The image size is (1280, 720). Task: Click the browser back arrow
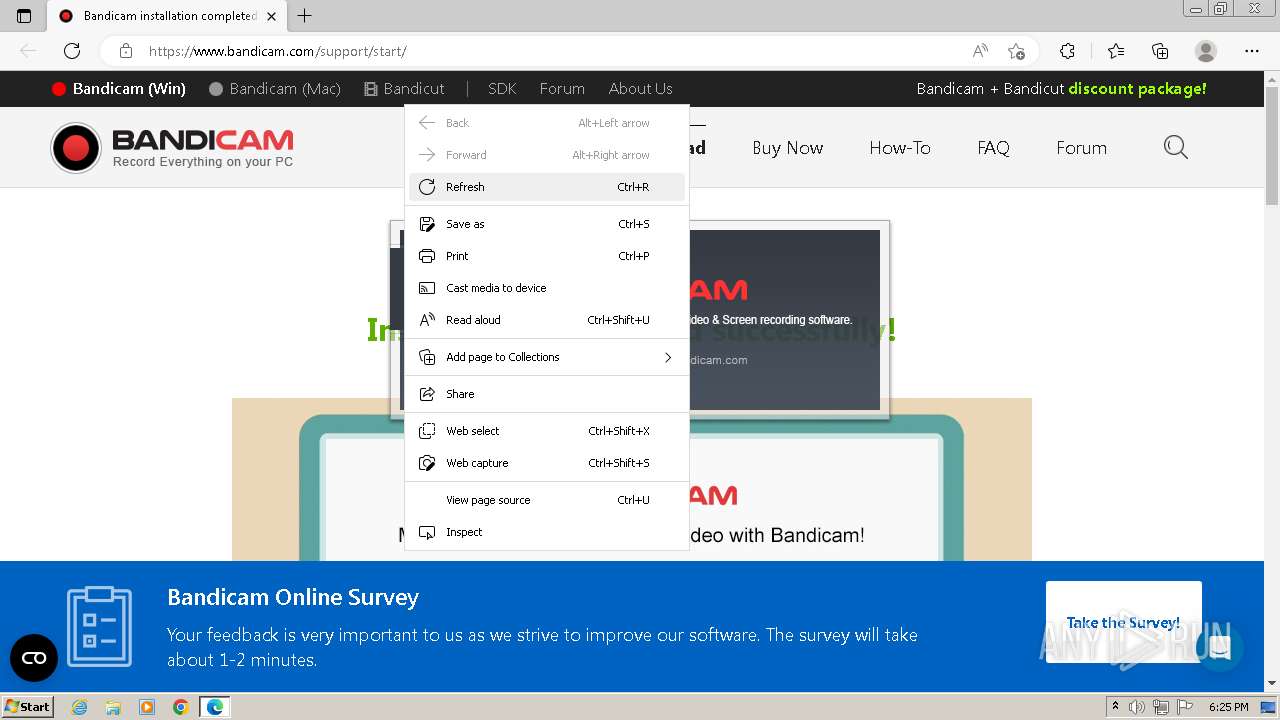28,51
